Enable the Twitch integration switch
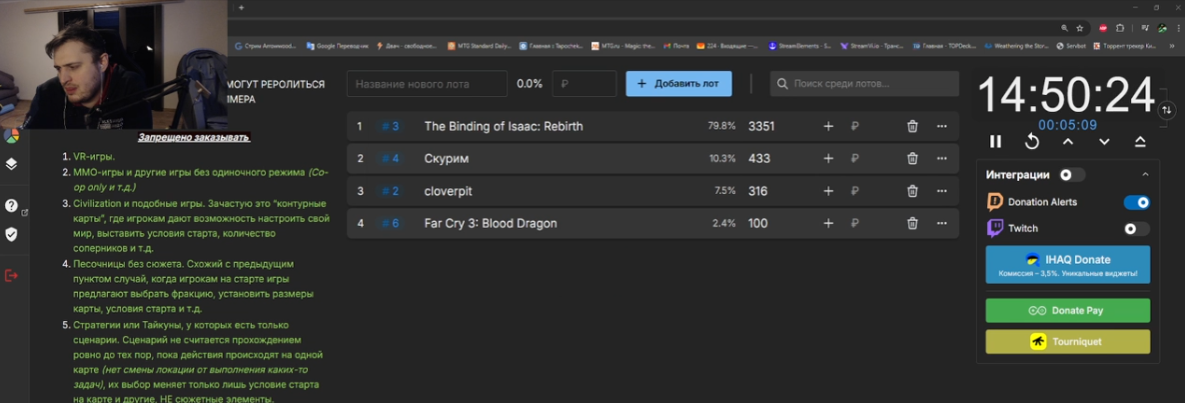This screenshot has height=403, width=1185. (x=1137, y=228)
